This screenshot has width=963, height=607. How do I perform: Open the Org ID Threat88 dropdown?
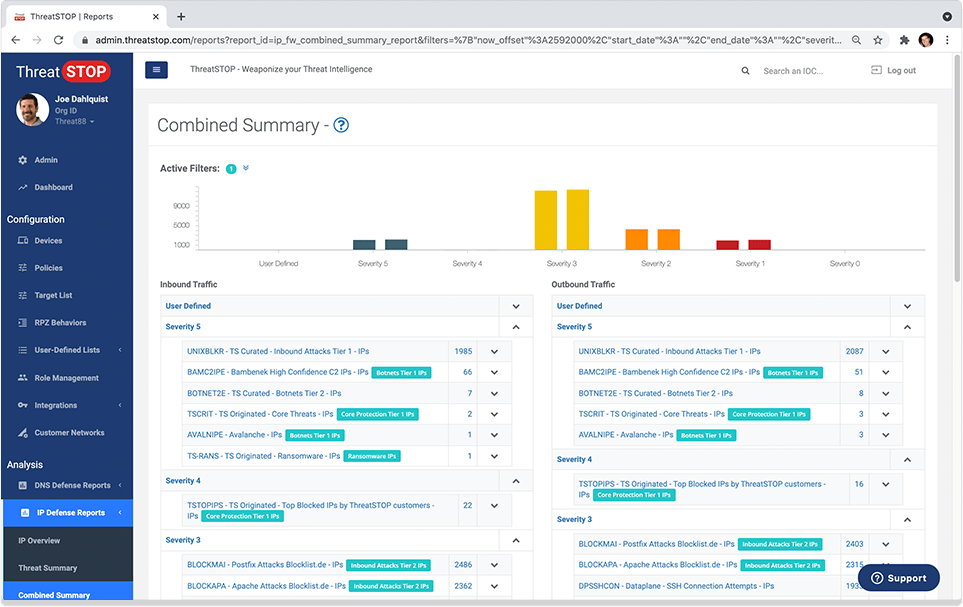pyautogui.click(x=74, y=122)
